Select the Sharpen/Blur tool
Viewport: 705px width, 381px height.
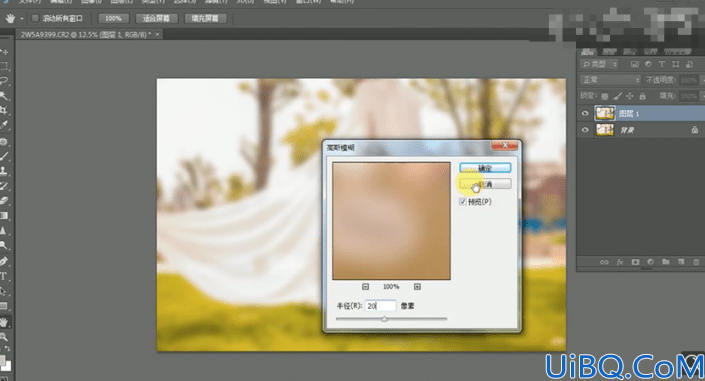click(4, 230)
